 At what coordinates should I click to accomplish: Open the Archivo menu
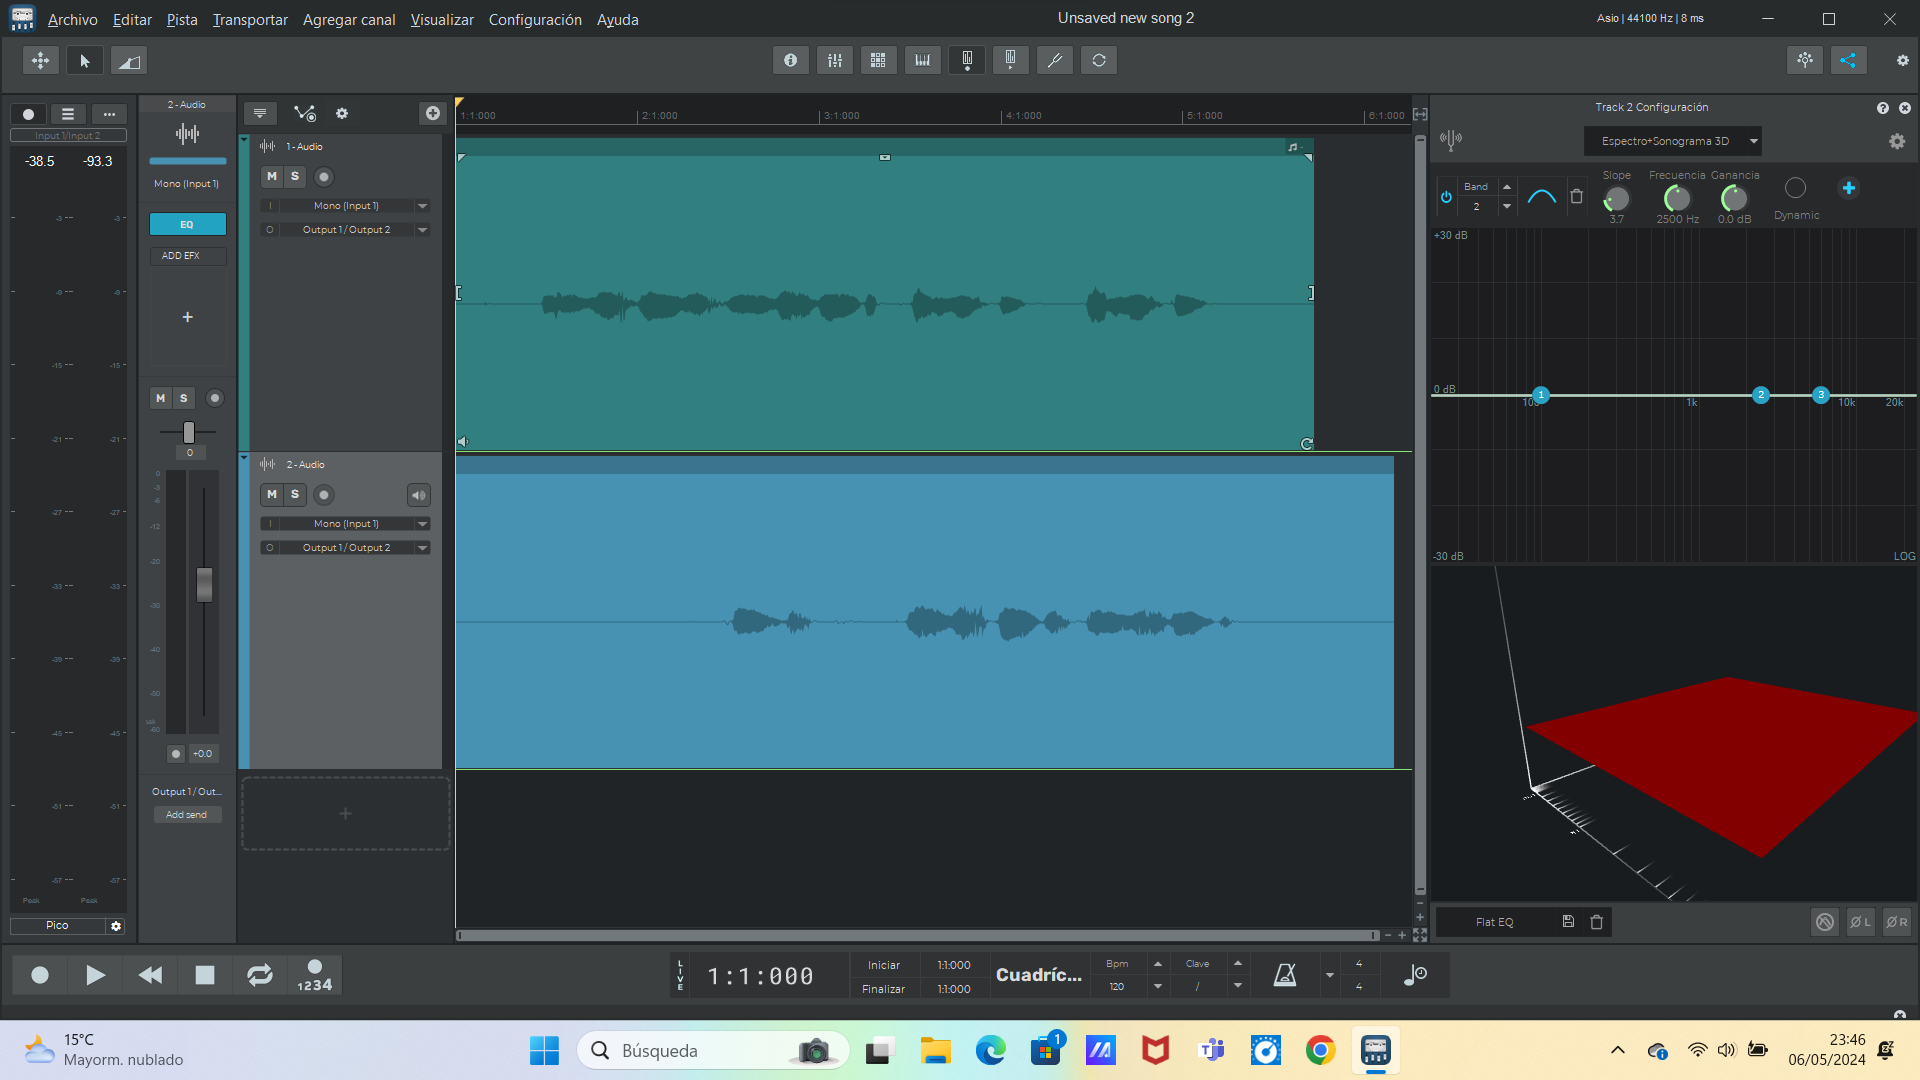coord(73,20)
